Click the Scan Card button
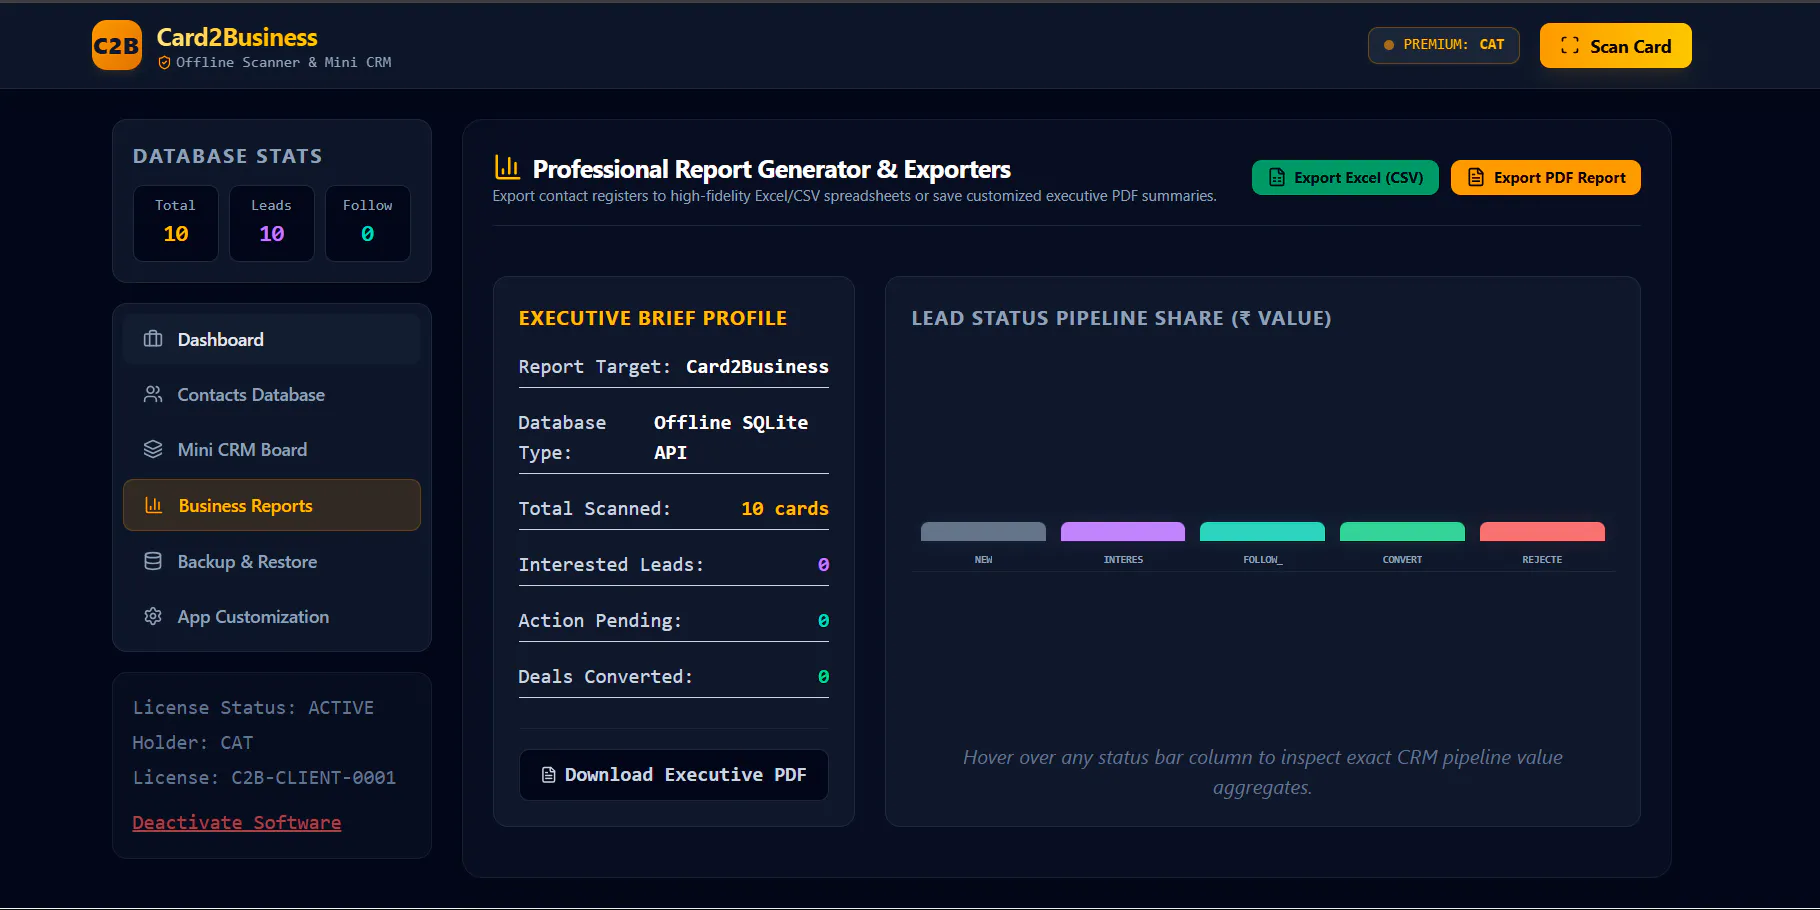The image size is (1820, 910). click(x=1616, y=46)
